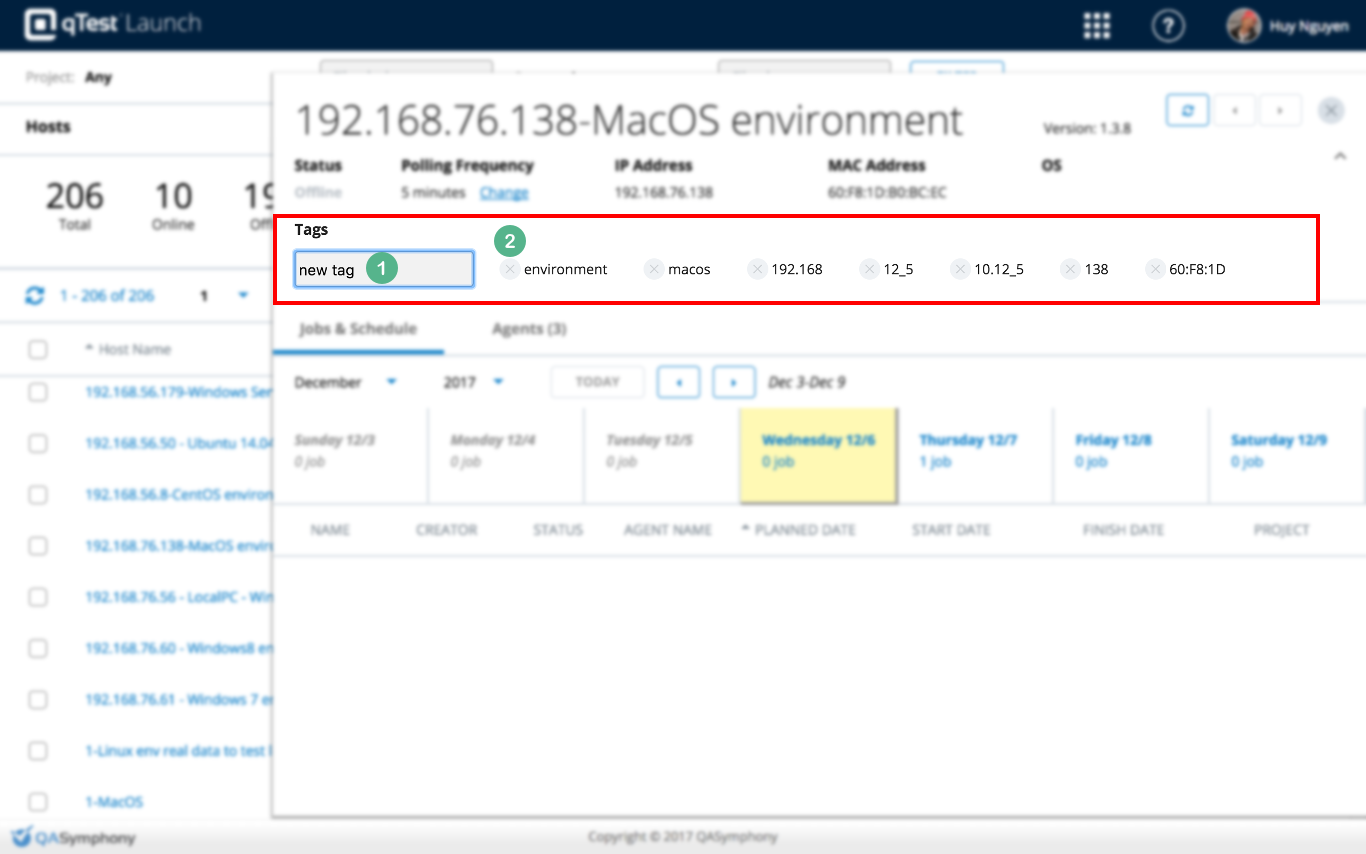Switch to Jobs & Schedule tab
1366x854 pixels.
(358, 329)
